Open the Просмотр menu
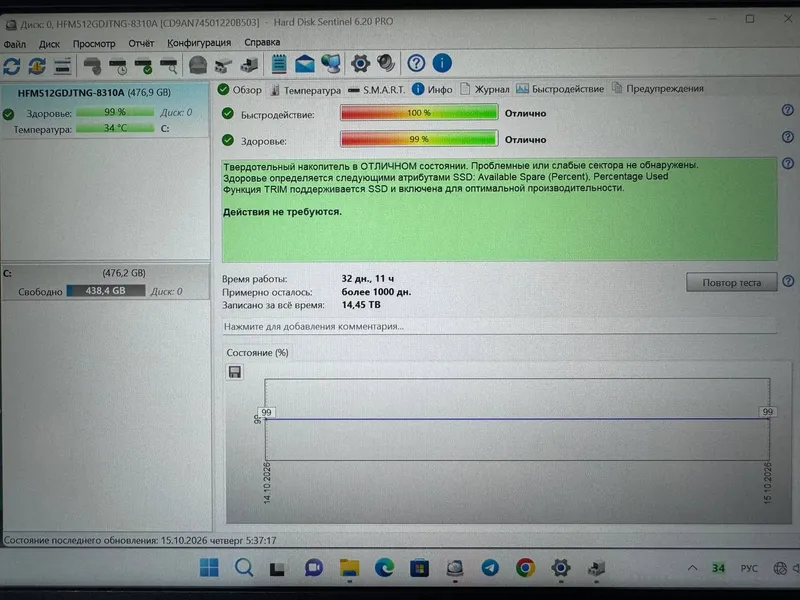 tap(94, 44)
